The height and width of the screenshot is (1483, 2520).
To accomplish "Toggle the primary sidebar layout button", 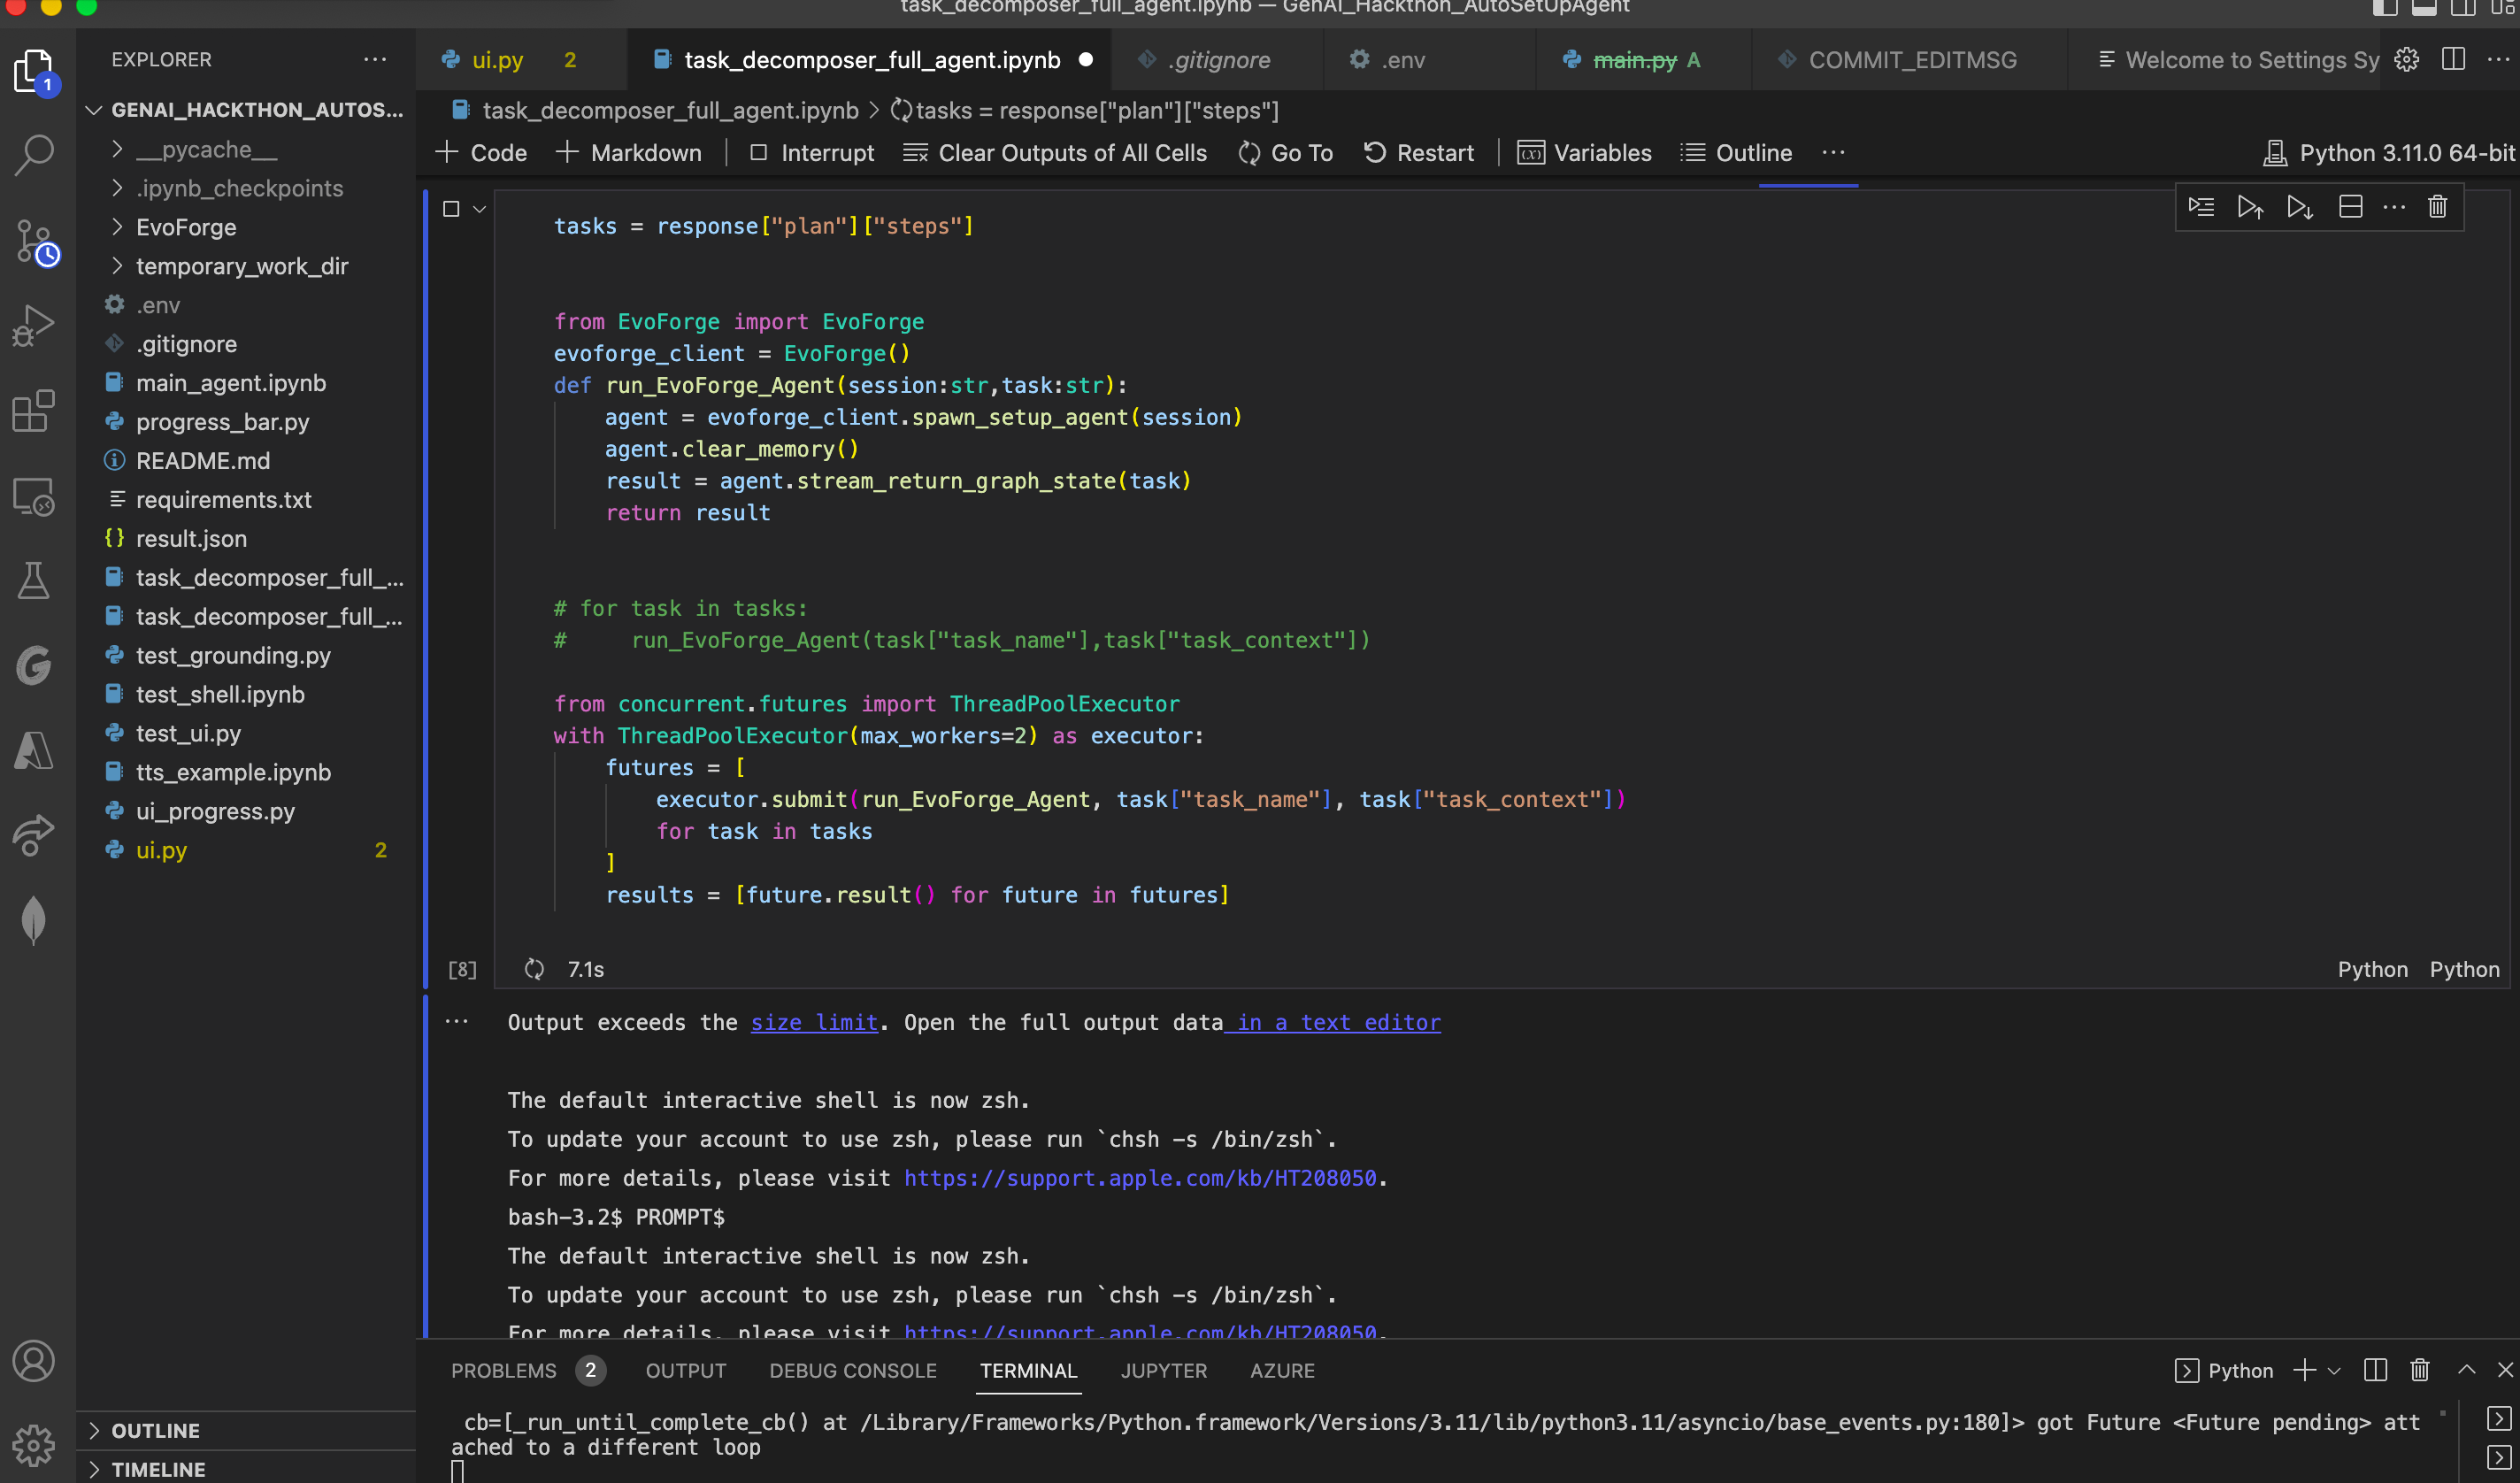I will click(2385, 8).
